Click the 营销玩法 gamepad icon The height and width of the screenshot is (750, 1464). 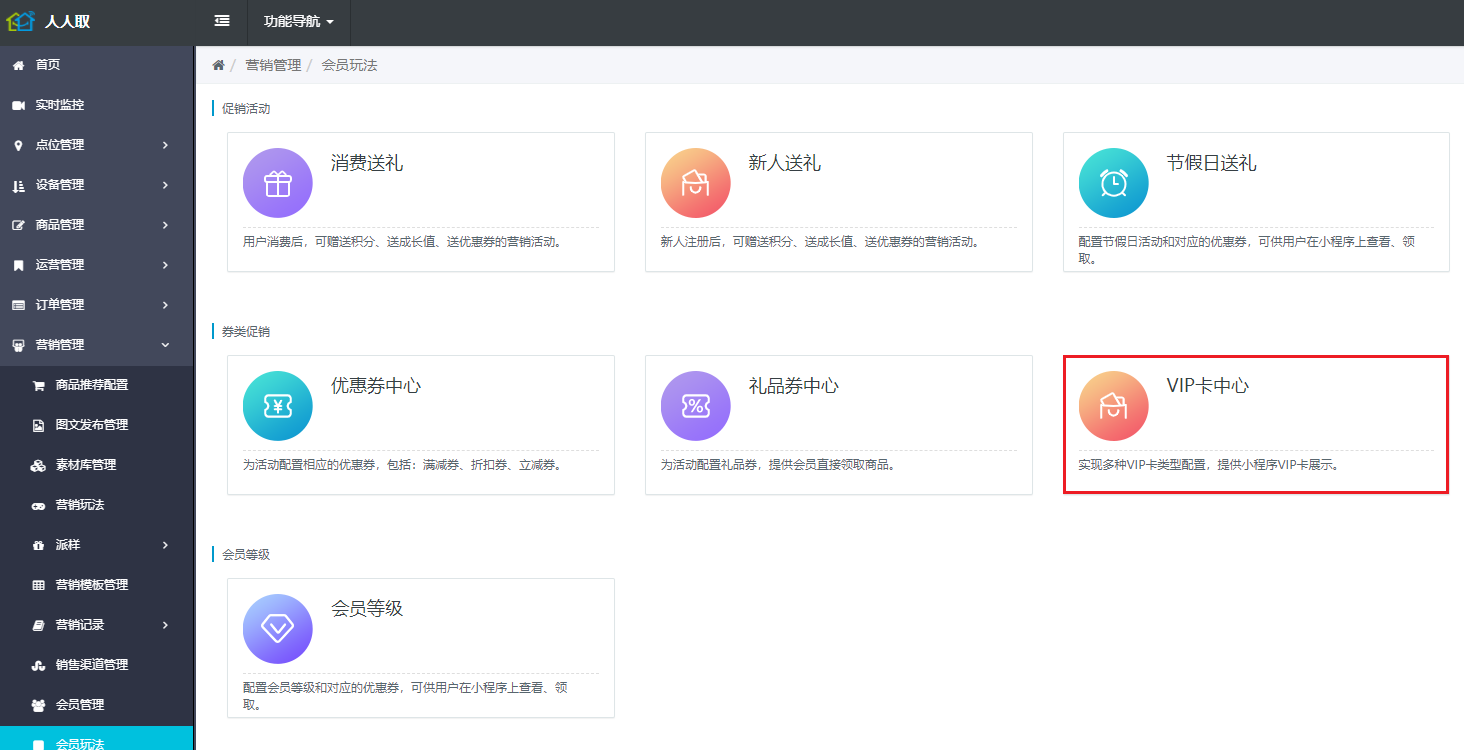[38, 505]
